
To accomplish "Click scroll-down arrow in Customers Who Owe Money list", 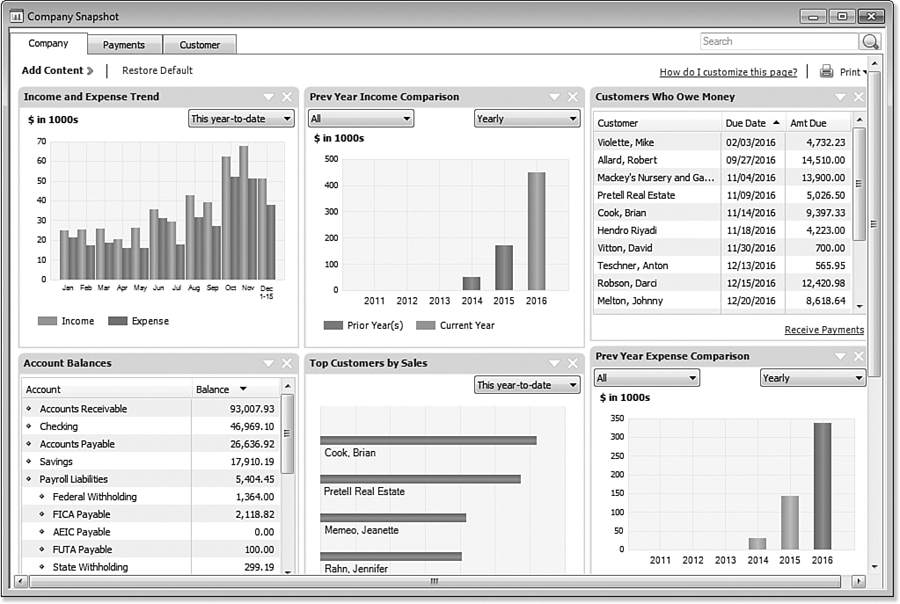I will [859, 307].
